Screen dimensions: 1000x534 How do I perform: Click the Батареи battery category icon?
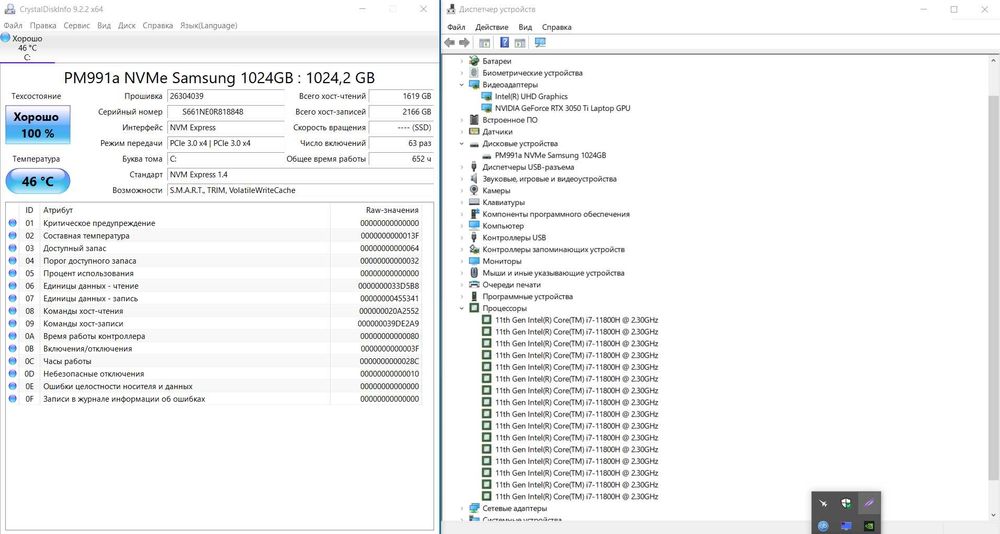[474, 61]
